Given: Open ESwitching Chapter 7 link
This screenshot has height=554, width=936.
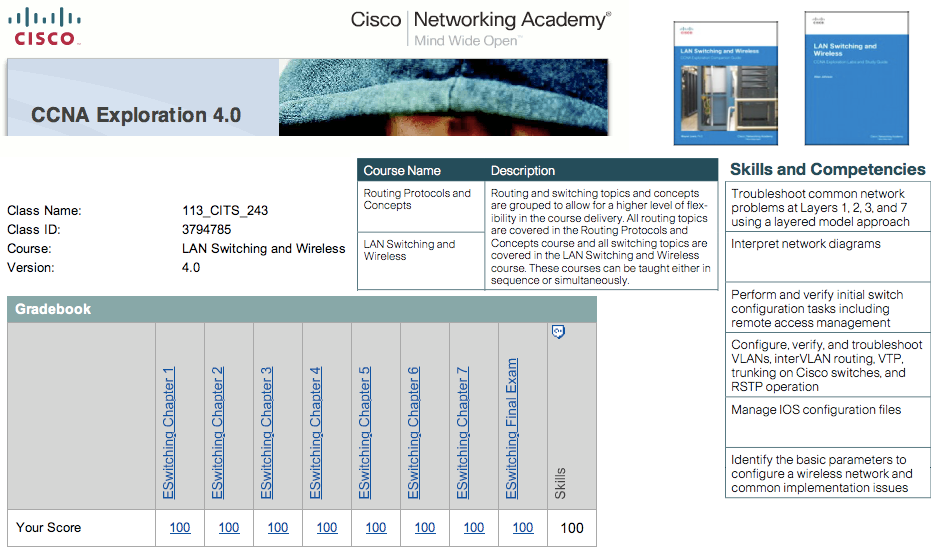Looking at the screenshot, I should [463, 433].
